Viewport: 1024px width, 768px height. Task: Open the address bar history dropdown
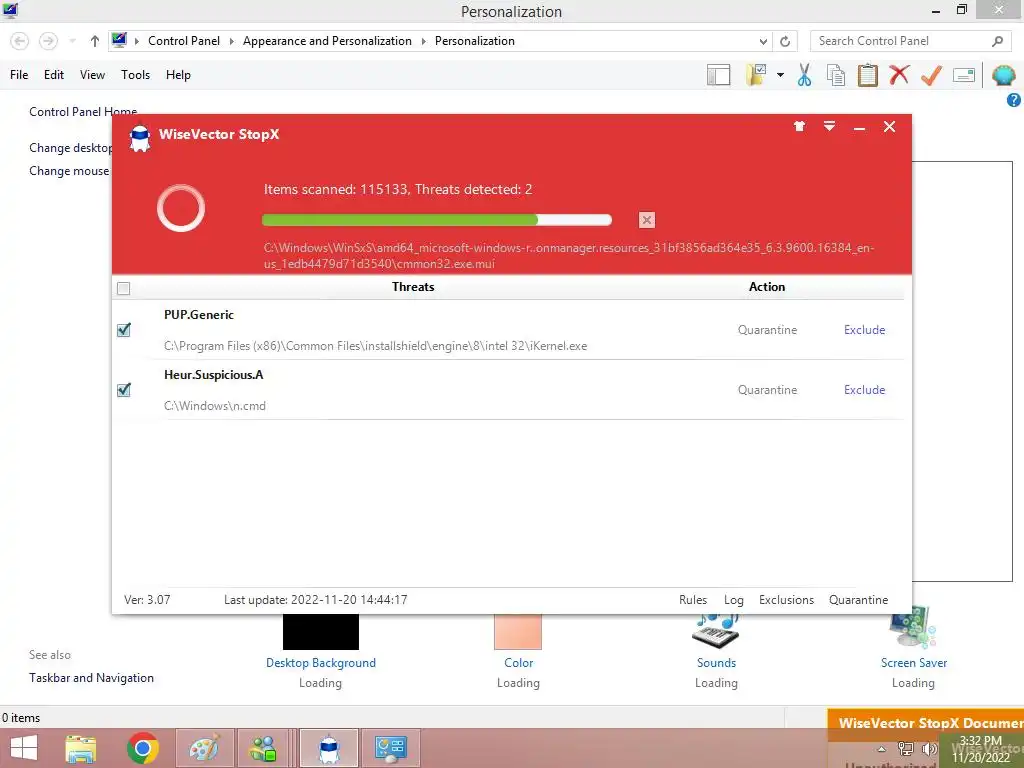tap(763, 41)
